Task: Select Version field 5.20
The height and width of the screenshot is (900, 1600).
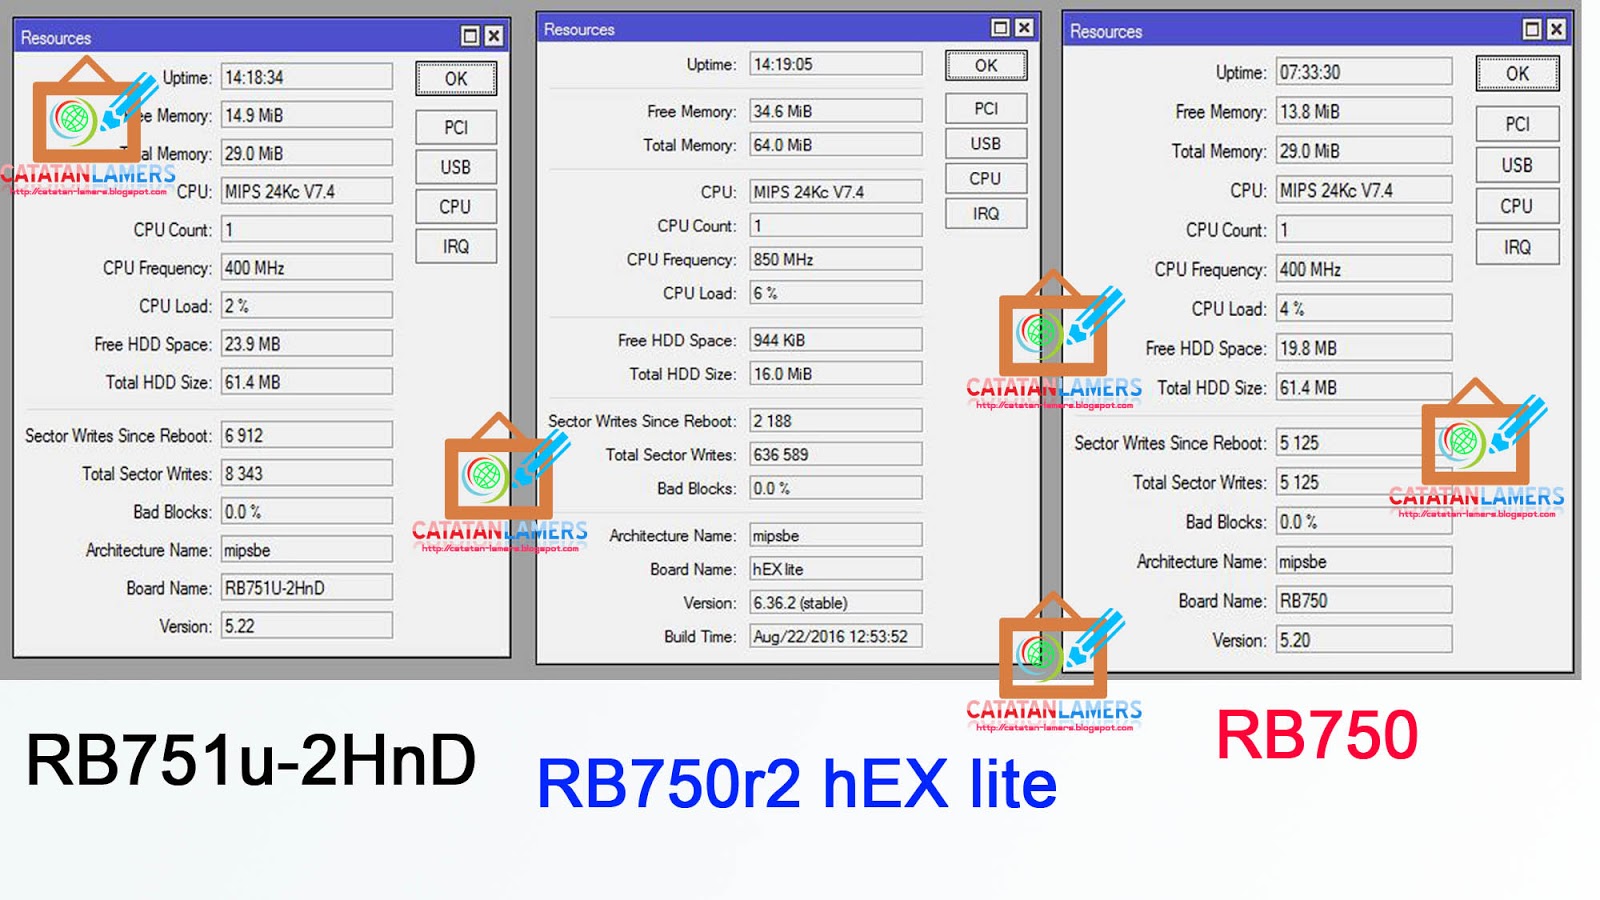Action: [x=1364, y=640]
